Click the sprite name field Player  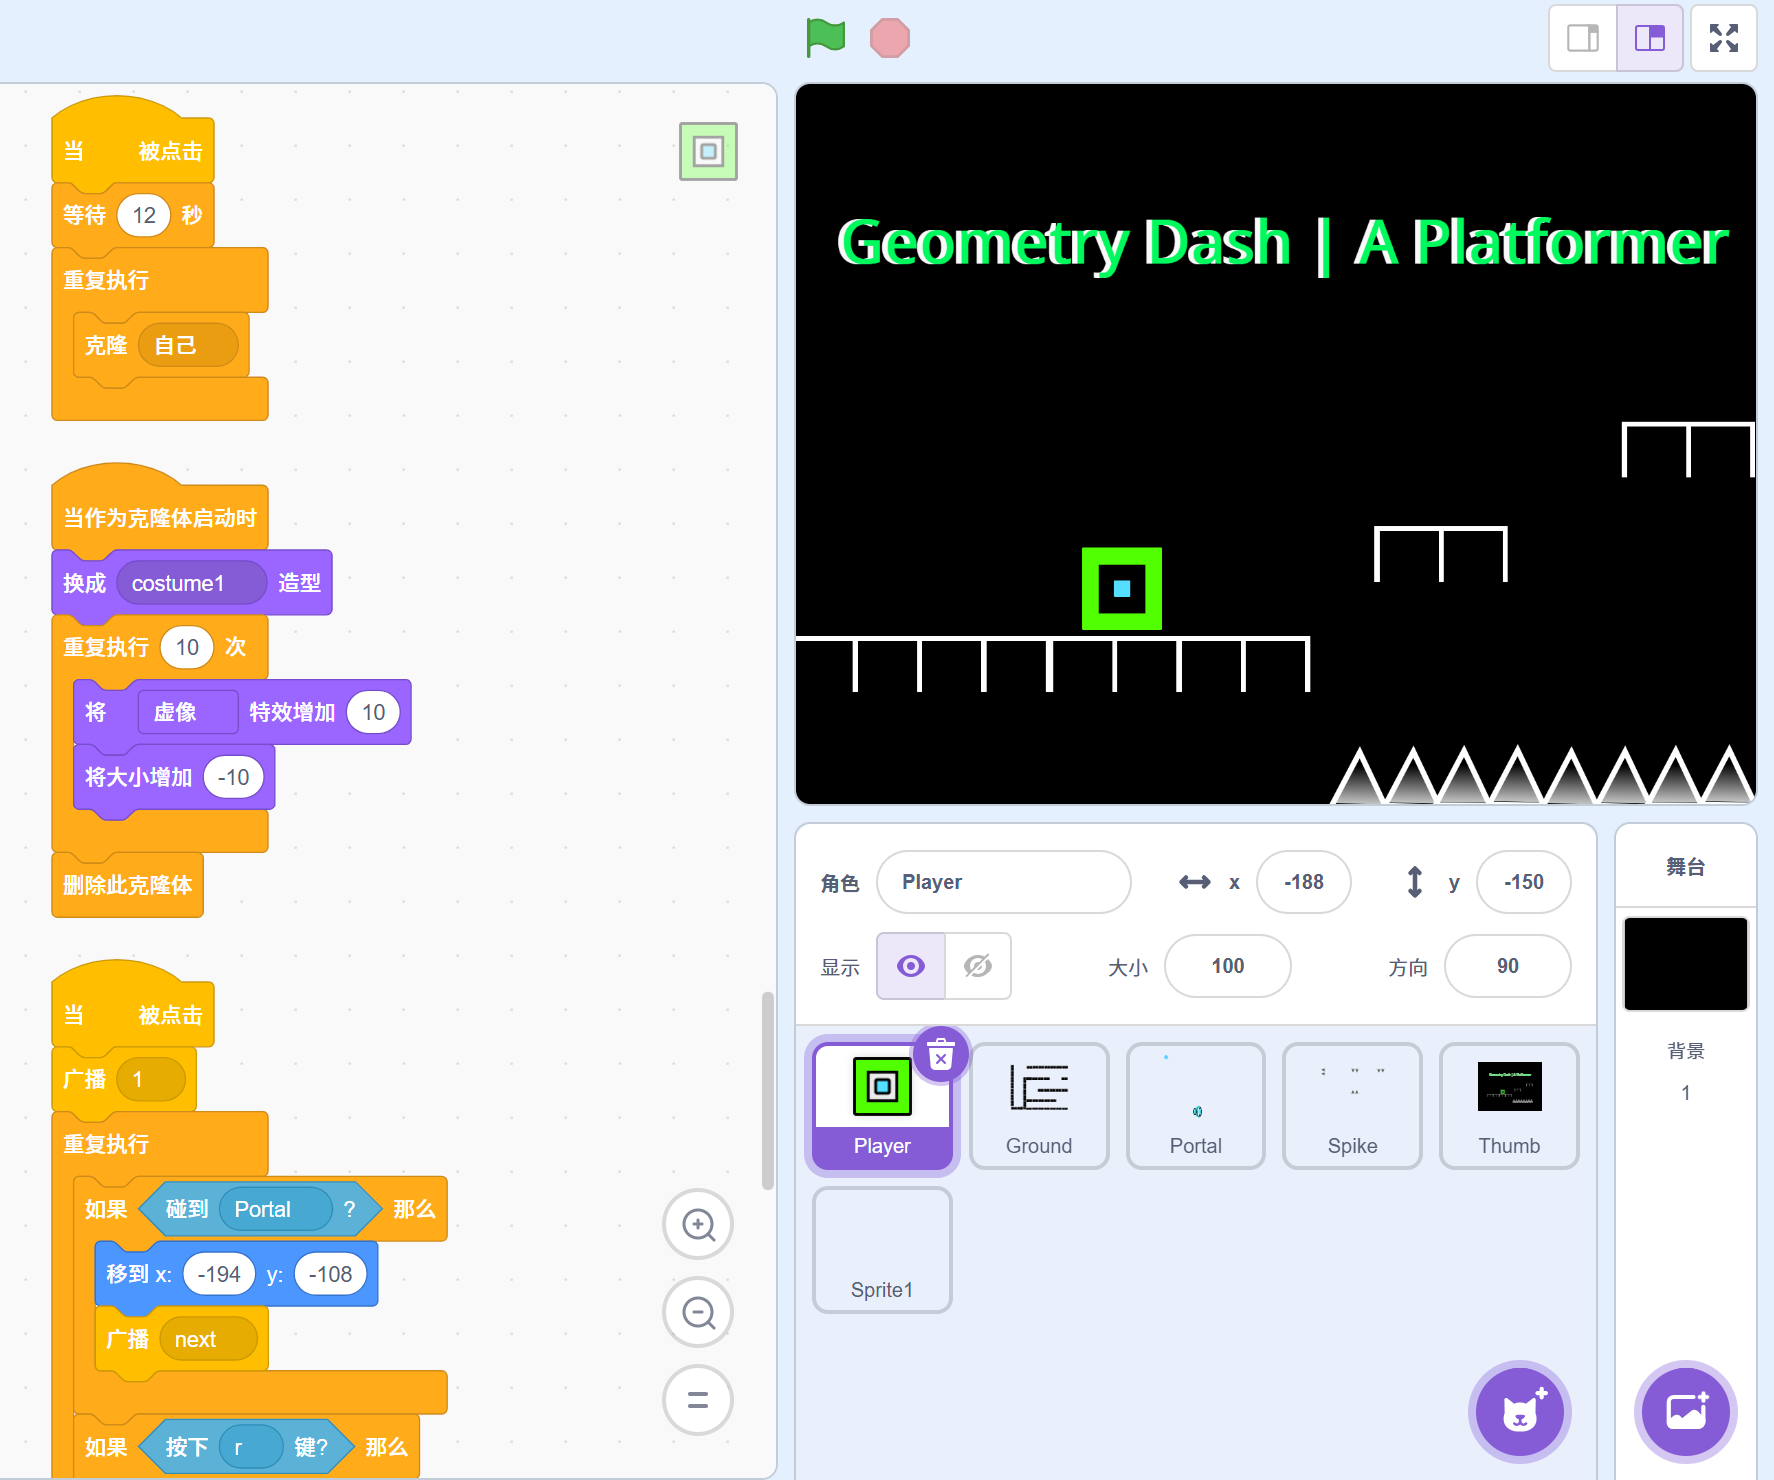[x=1002, y=882]
